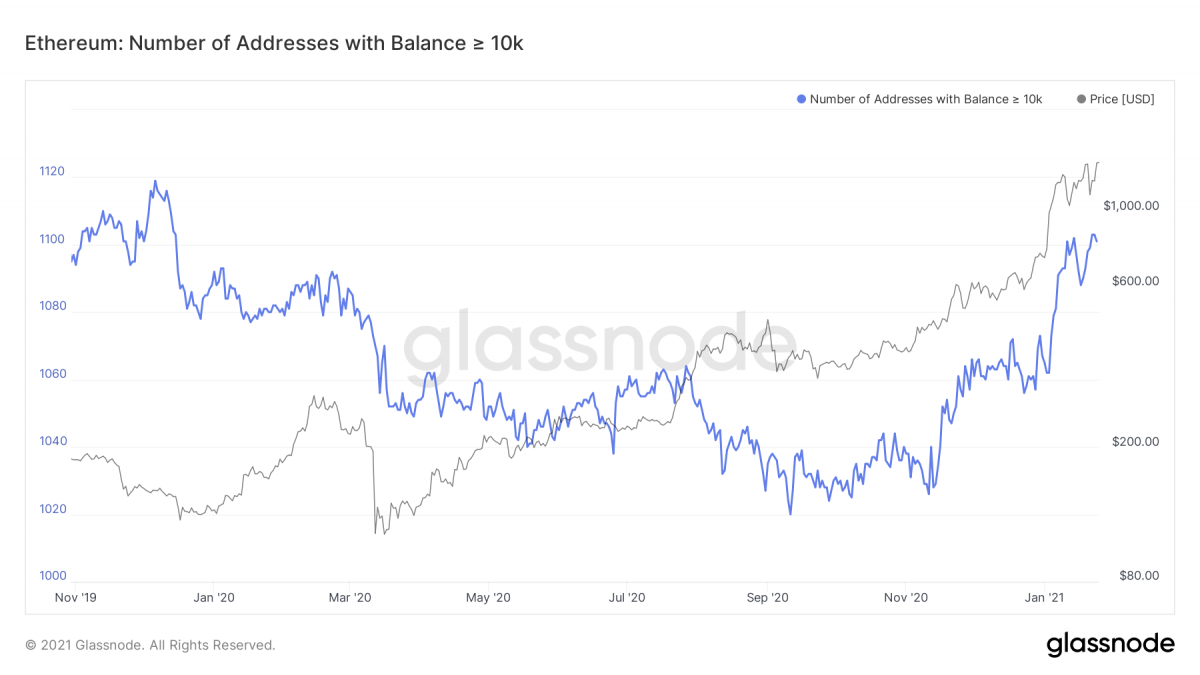The width and height of the screenshot is (1200, 675).
Task: Select the Mar '20 x-axis label
Action: tap(350, 597)
